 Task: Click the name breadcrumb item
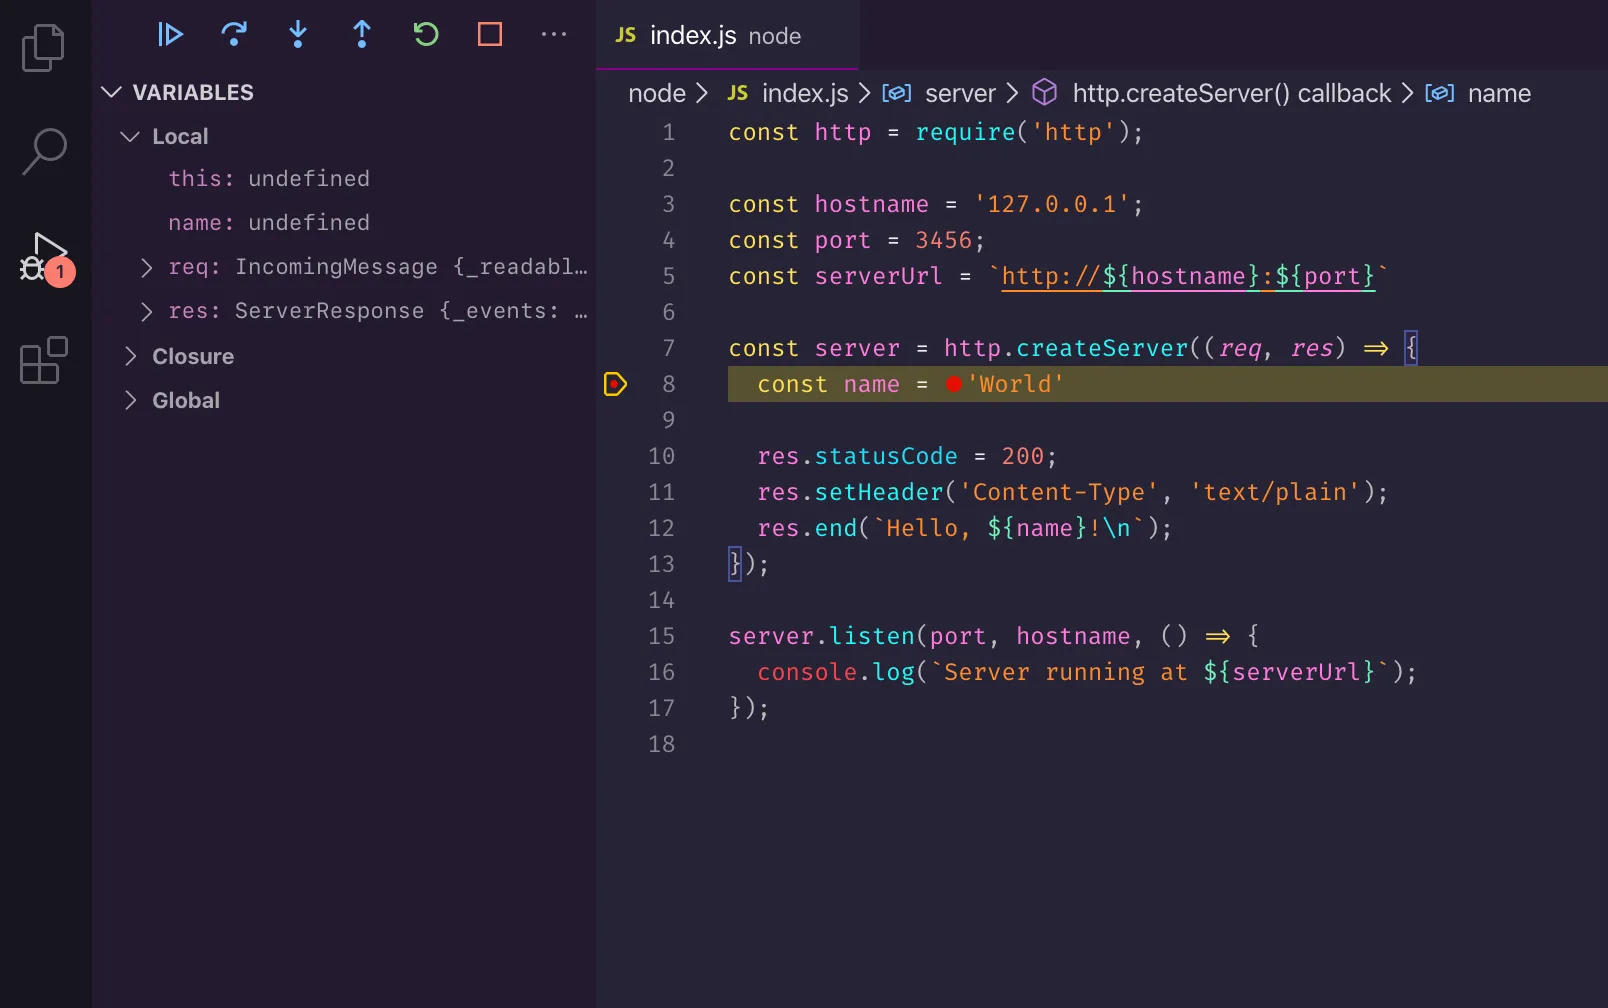coord(1478,94)
